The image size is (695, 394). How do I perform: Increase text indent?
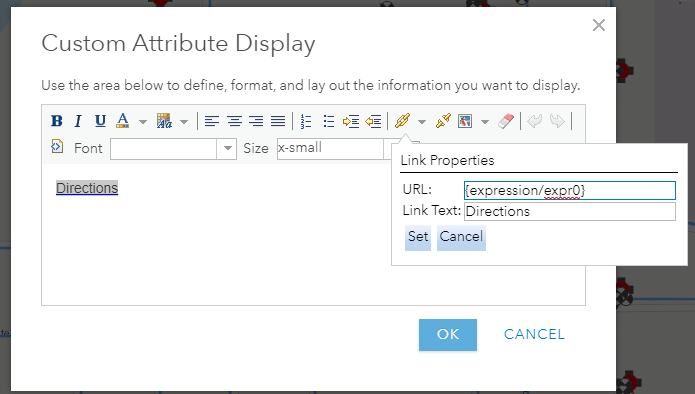click(x=351, y=121)
